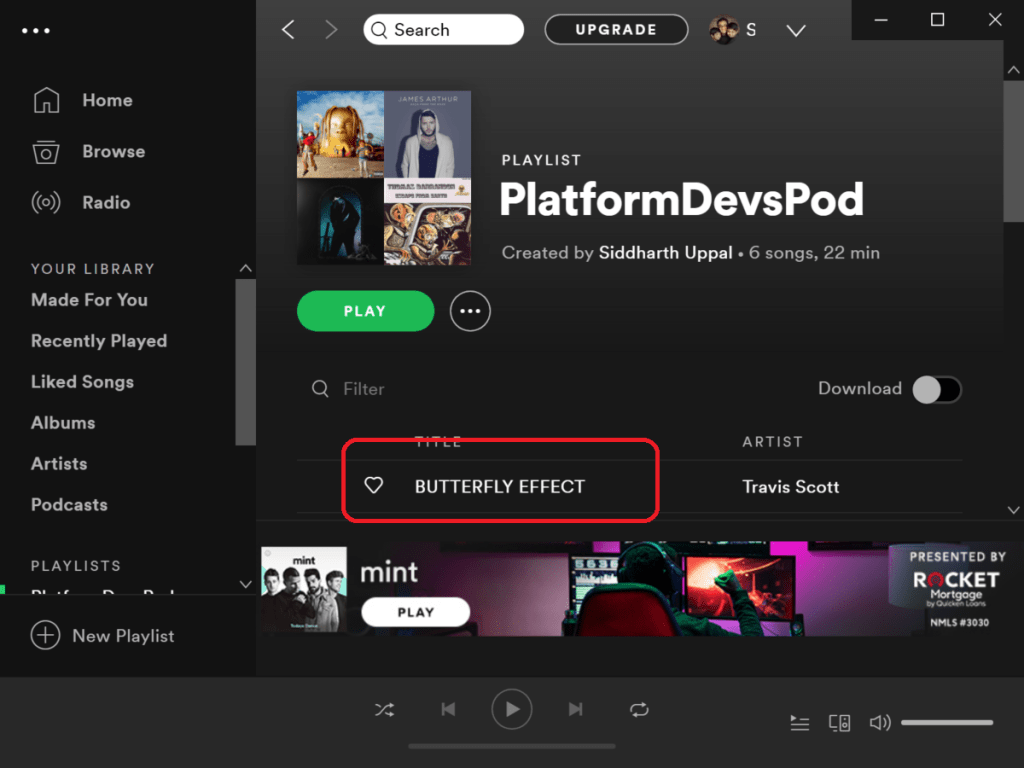Open Liked Songs in the library
This screenshot has height=768, width=1024.
pyautogui.click(x=82, y=382)
